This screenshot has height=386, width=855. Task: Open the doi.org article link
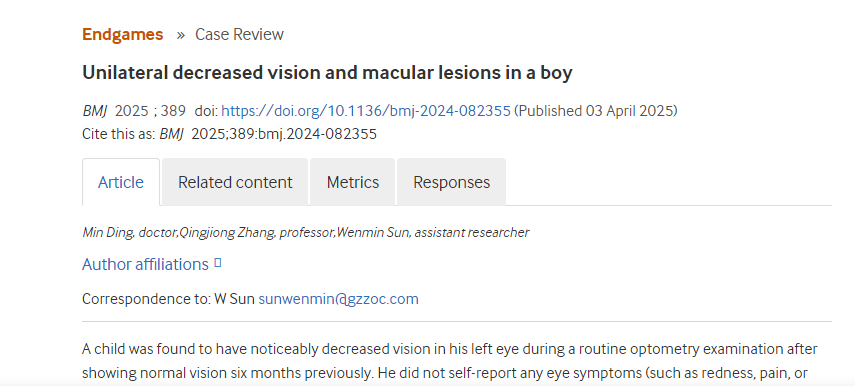click(366, 111)
